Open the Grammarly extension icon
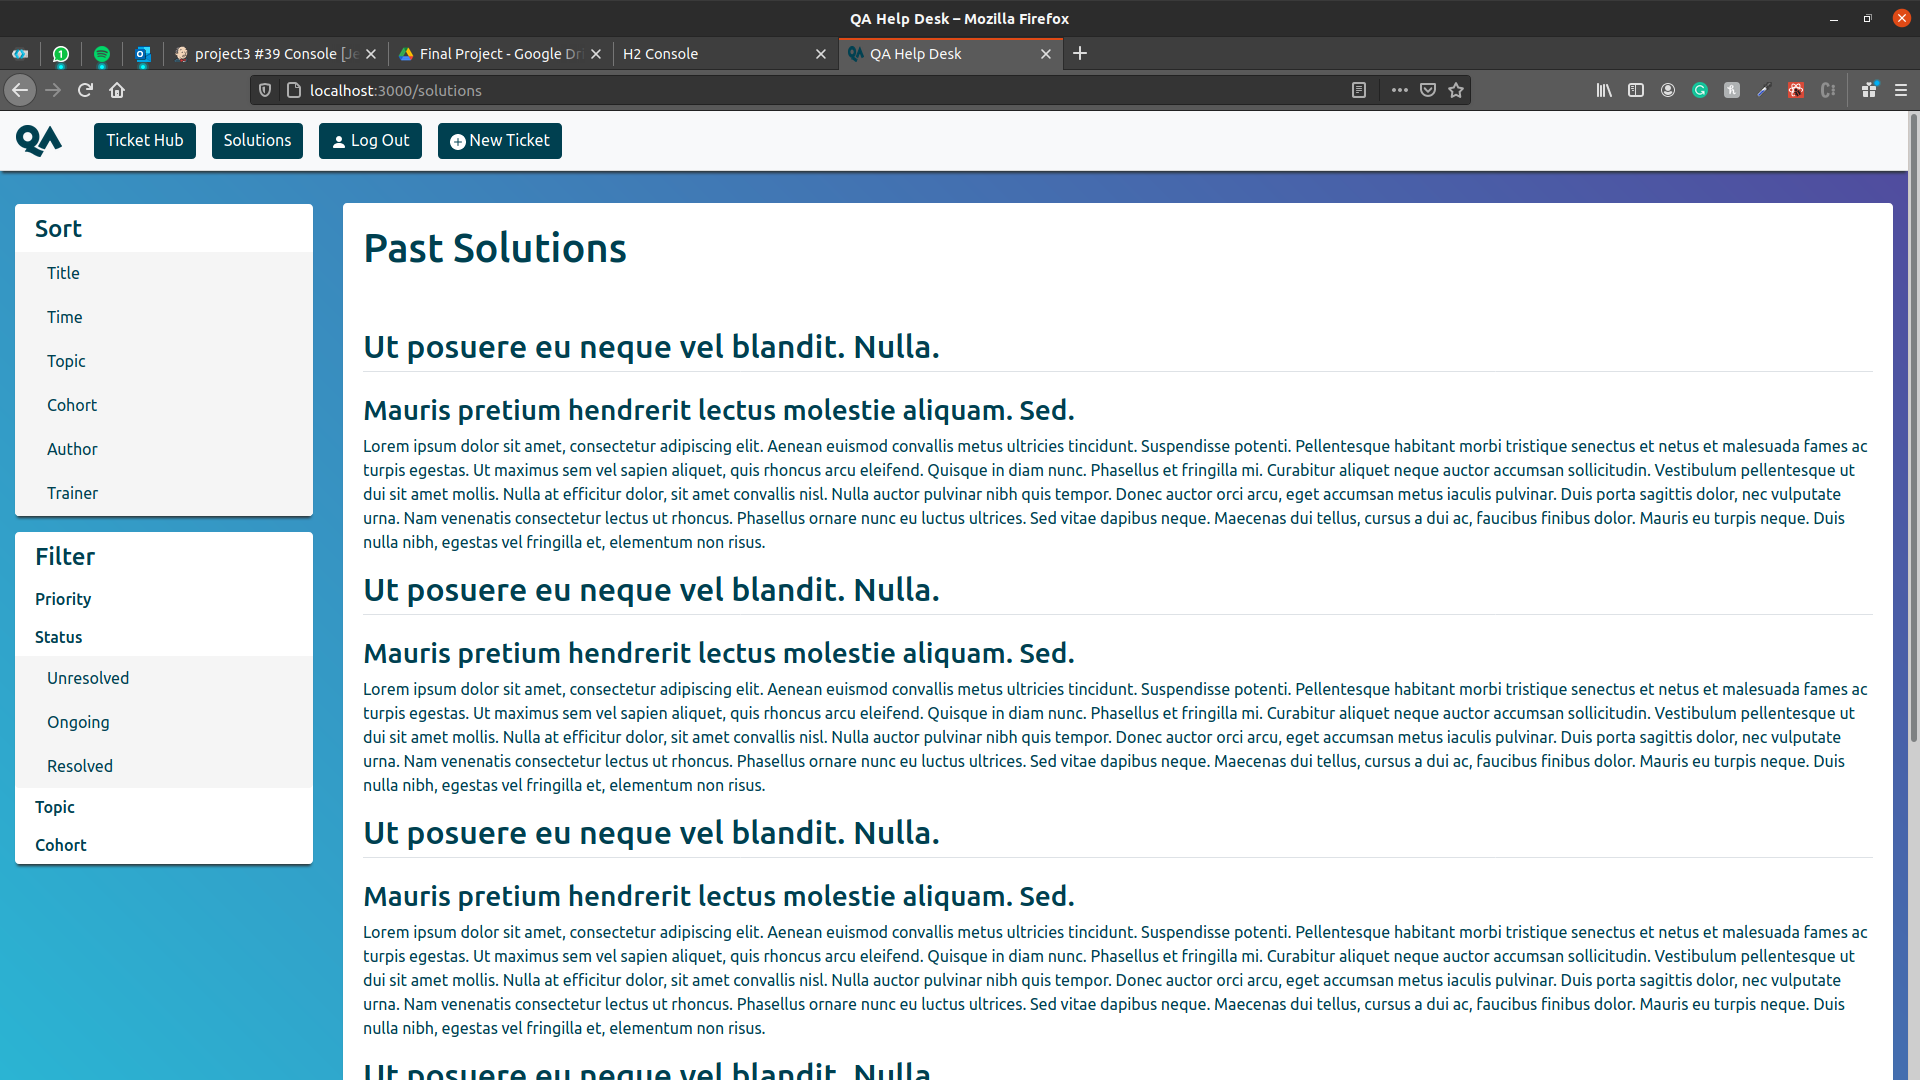Viewport: 1920px width, 1080px height. 1700,90
